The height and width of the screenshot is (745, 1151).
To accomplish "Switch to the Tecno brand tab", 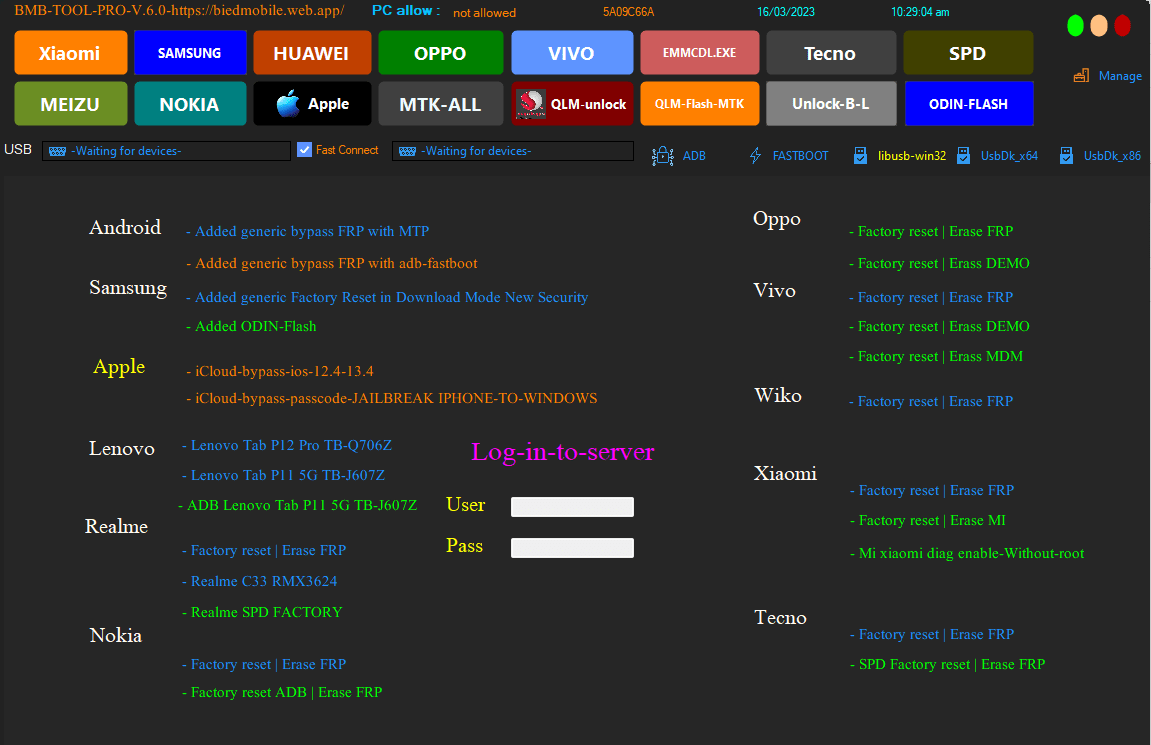I will pos(831,52).
